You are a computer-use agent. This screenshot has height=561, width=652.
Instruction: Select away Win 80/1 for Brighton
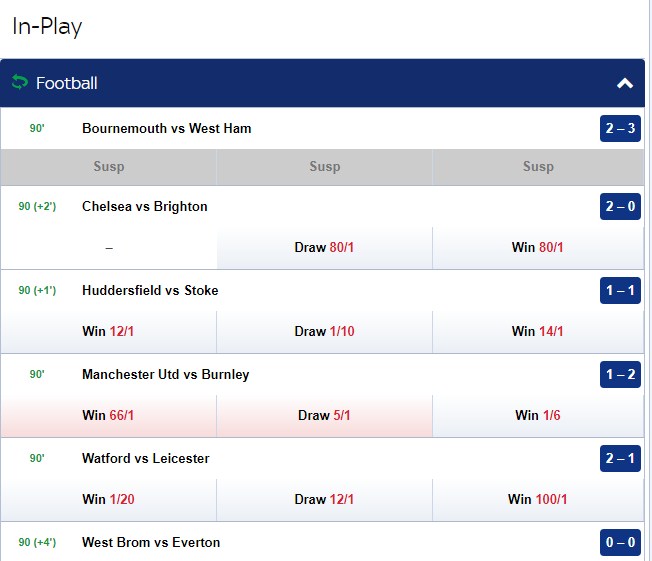coord(538,248)
